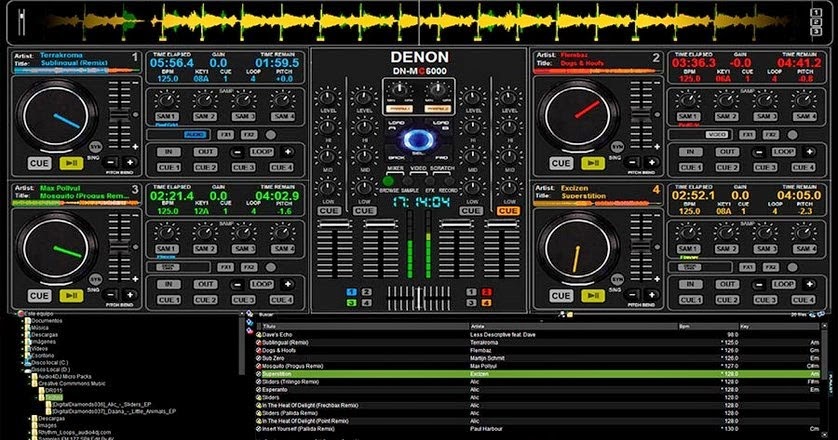Screen dimensions: 838x440
Task: Double loop length with deck 1 plus button
Action: tap(288, 152)
